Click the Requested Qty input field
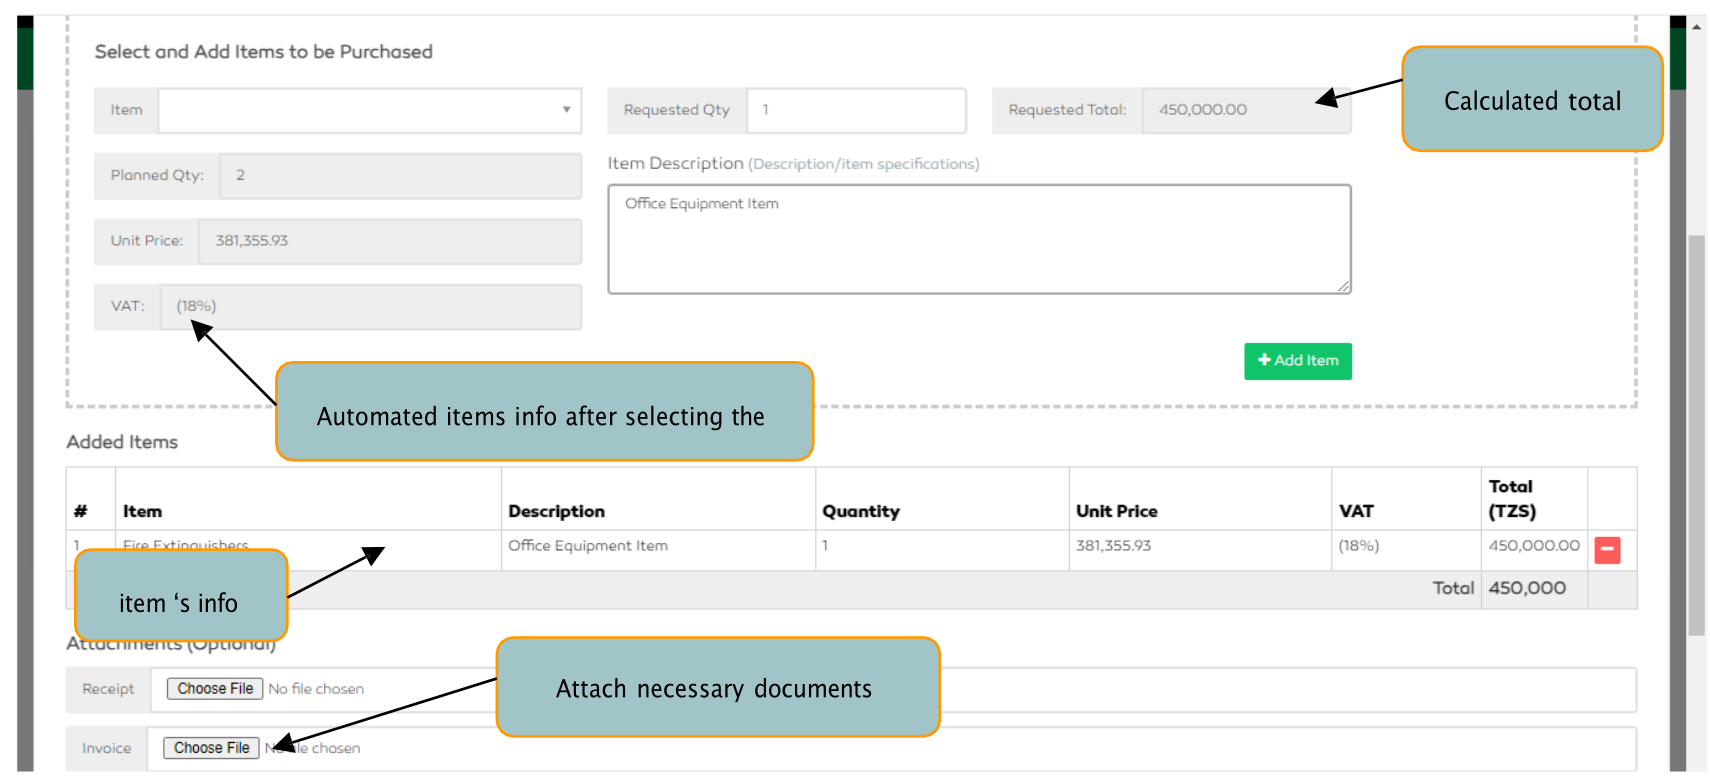The width and height of the screenshot is (1710, 781). point(855,110)
